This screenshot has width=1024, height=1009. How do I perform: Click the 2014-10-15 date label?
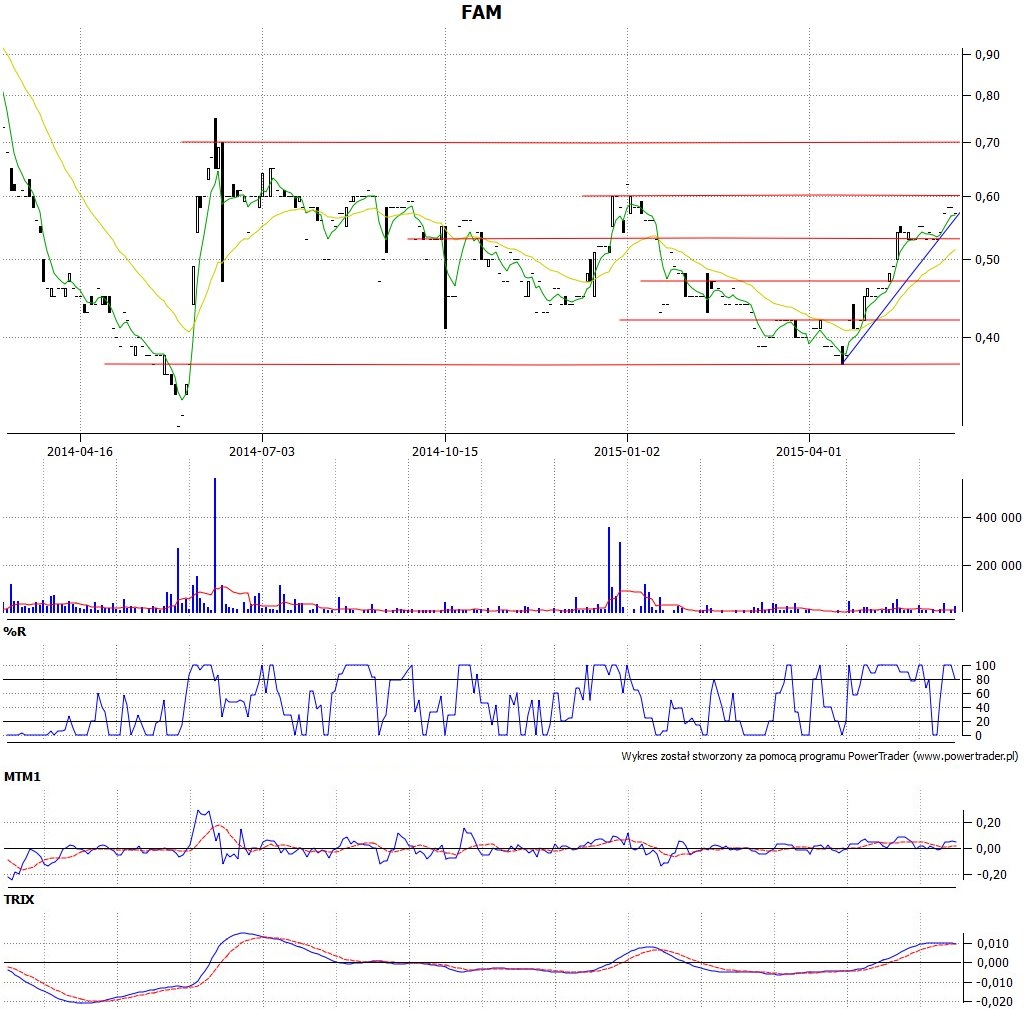point(445,451)
